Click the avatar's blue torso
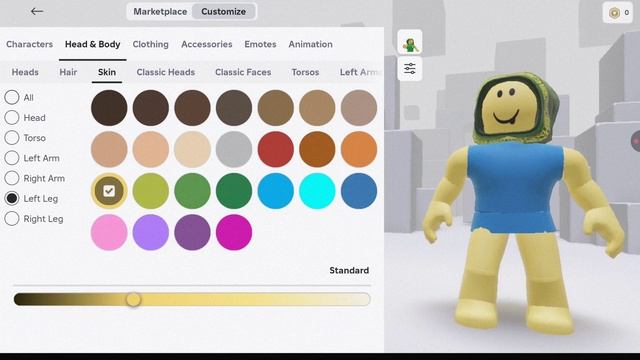 pyautogui.click(x=515, y=188)
